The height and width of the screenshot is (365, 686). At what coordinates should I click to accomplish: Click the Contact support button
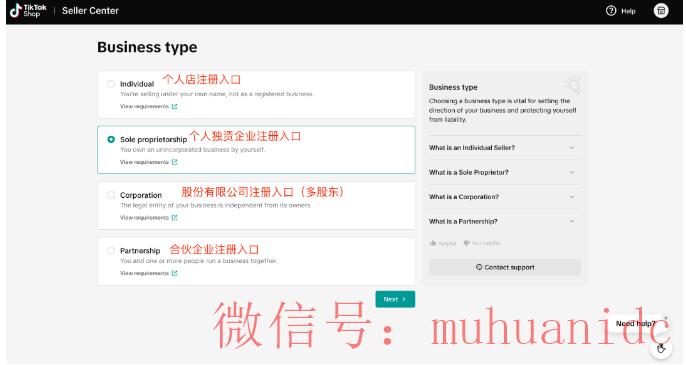click(505, 267)
